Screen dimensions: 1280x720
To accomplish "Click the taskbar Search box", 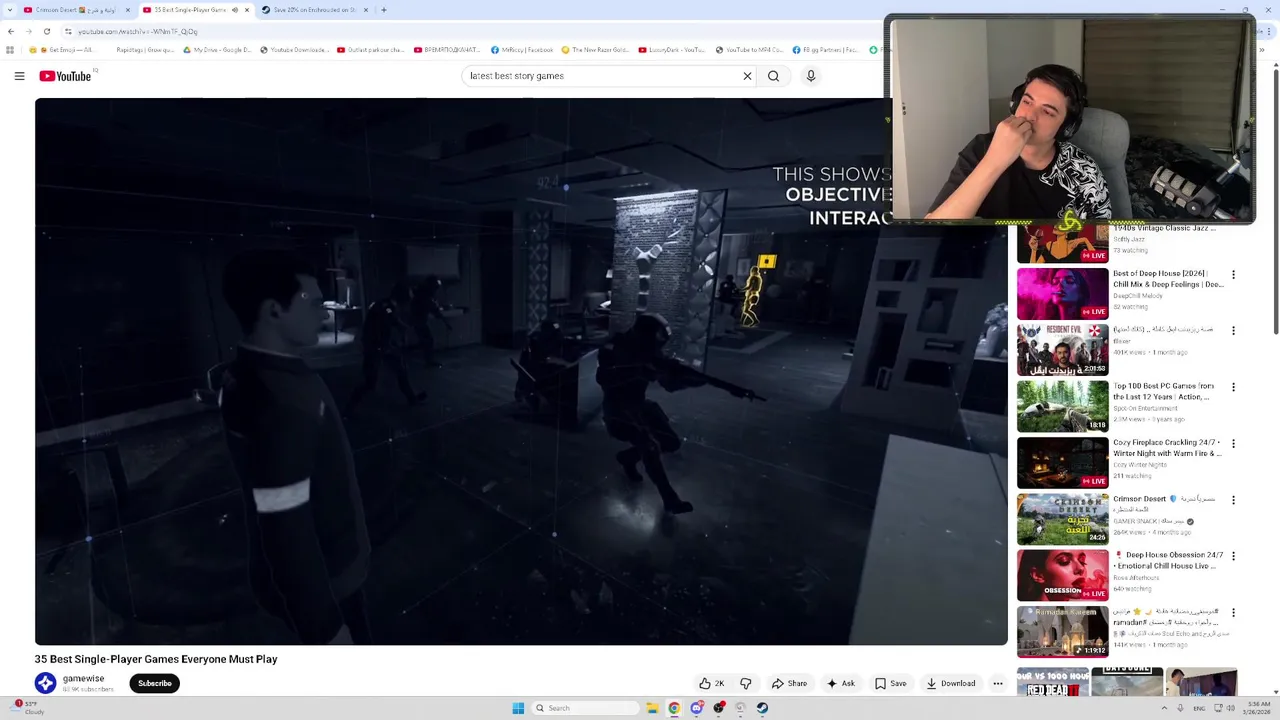I will 585,708.
